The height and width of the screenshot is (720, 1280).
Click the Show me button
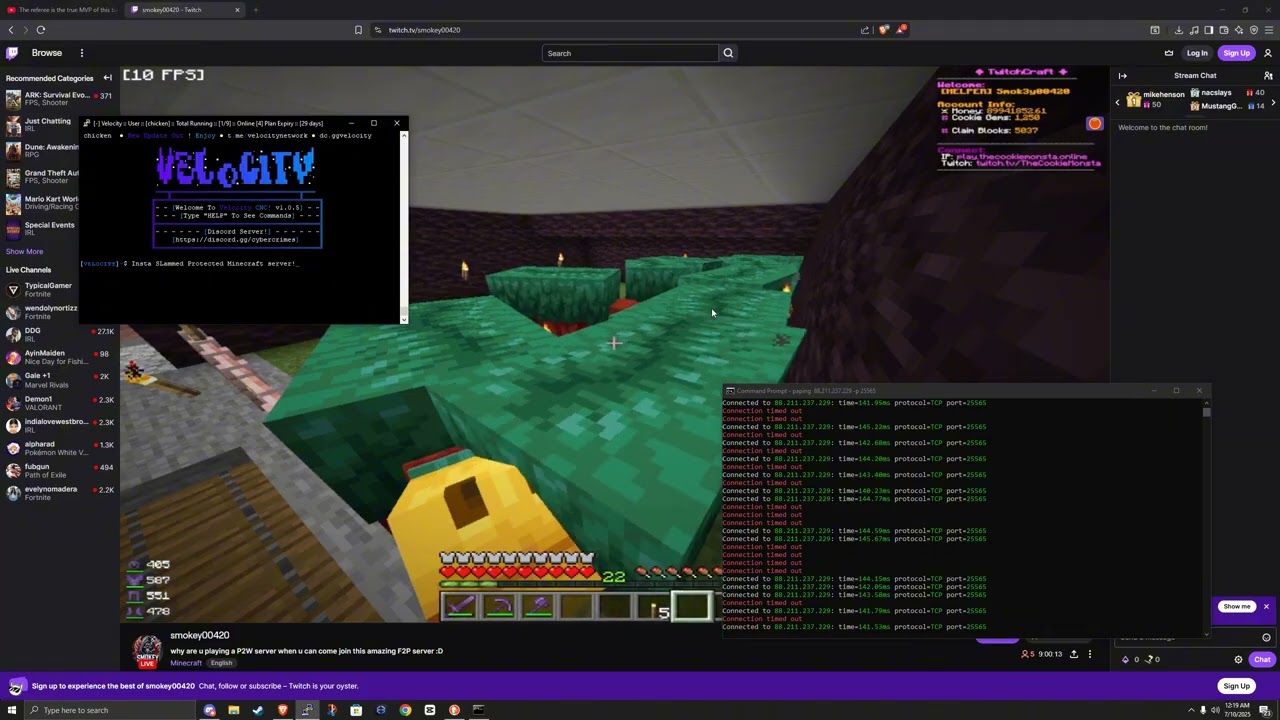pyautogui.click(x=1237, y=607)
